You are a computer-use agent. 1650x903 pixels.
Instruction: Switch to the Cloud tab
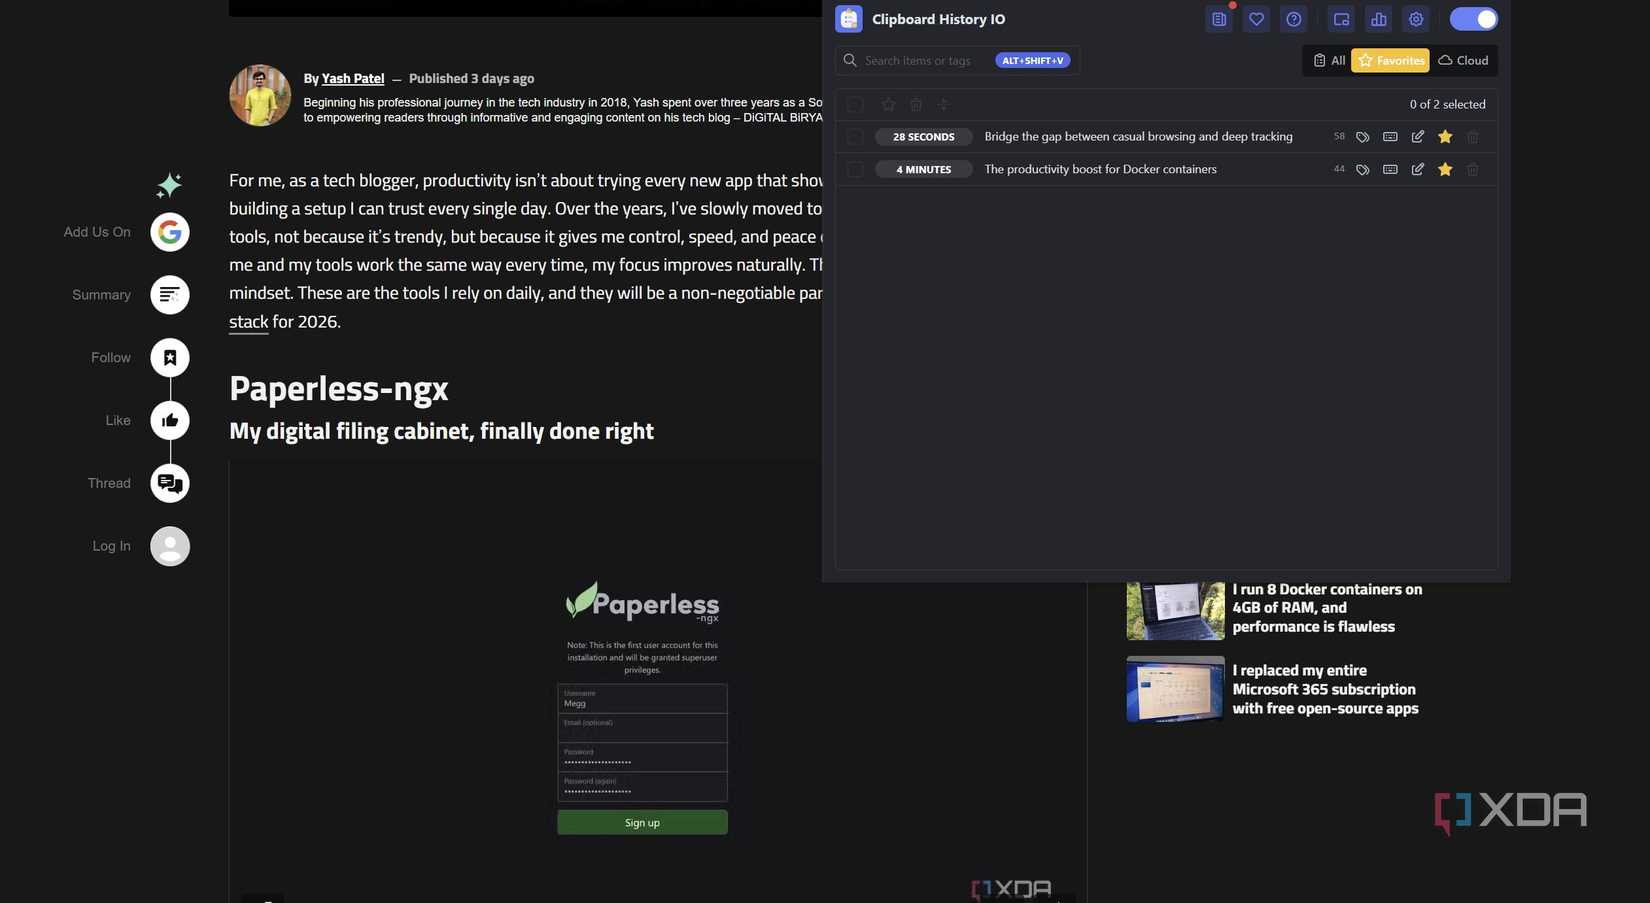1462,60
